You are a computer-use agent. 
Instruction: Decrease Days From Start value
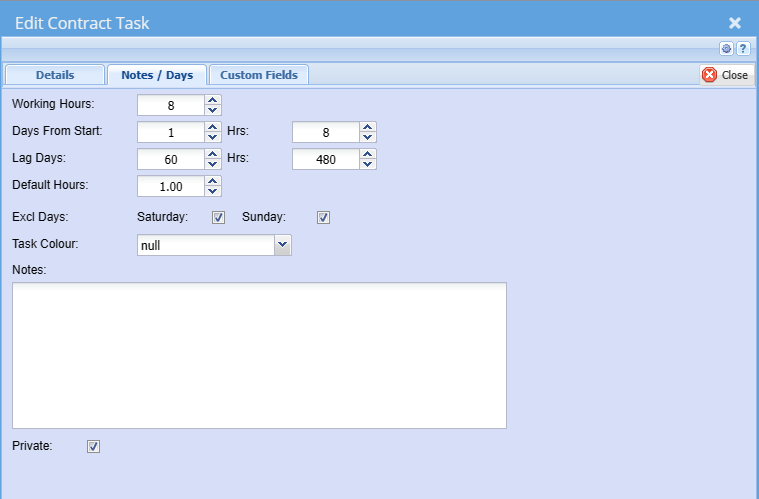tap(213, 137)
